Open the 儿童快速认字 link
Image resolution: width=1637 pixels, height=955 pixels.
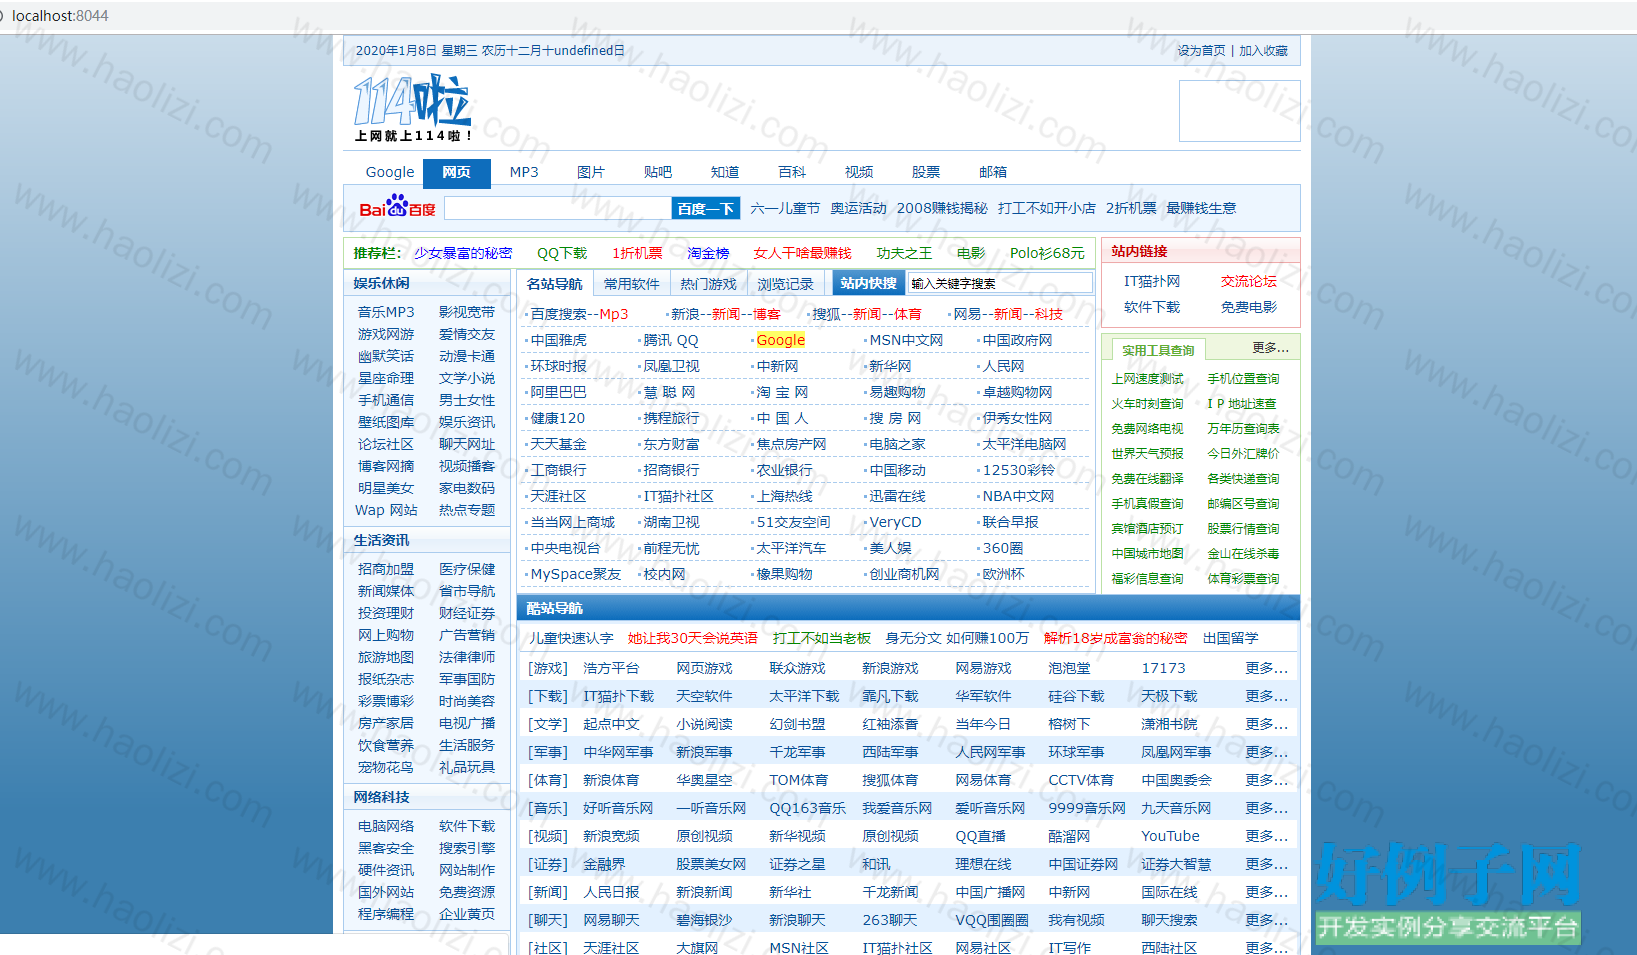point(571,638)
